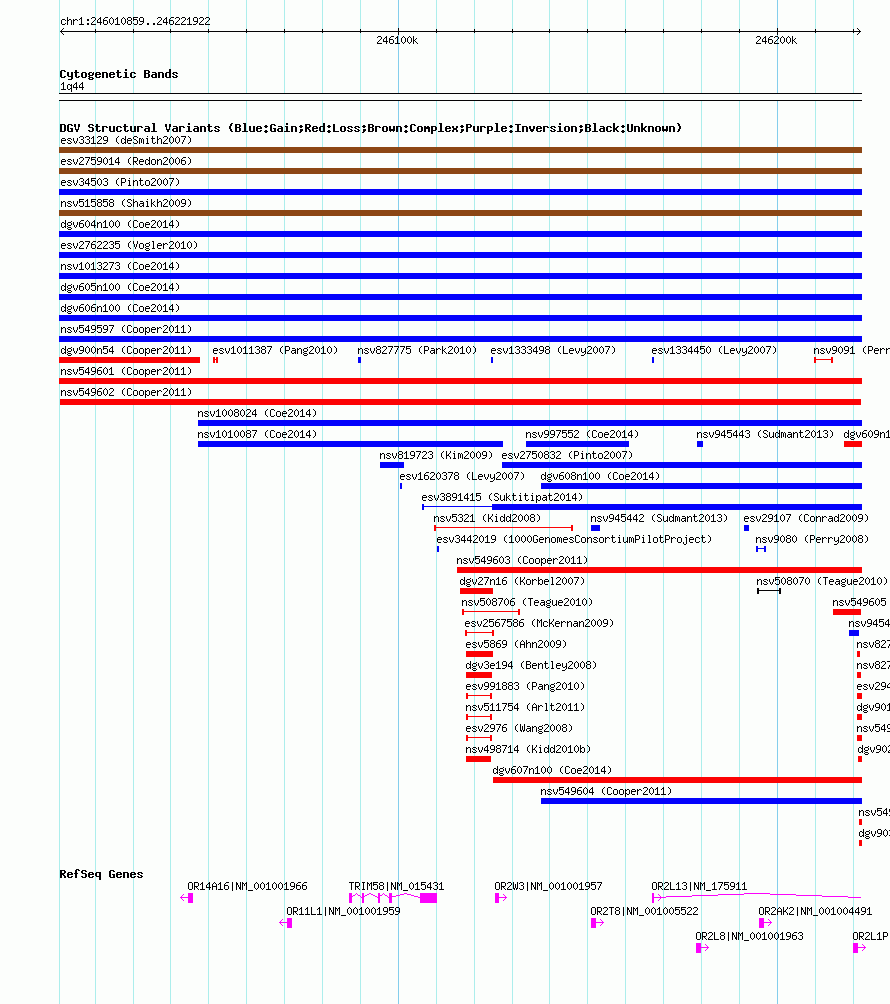Click the 1q44 cytogenetic band label
The height and width of the screenshot is (1004, 890).
click(72, 86)
